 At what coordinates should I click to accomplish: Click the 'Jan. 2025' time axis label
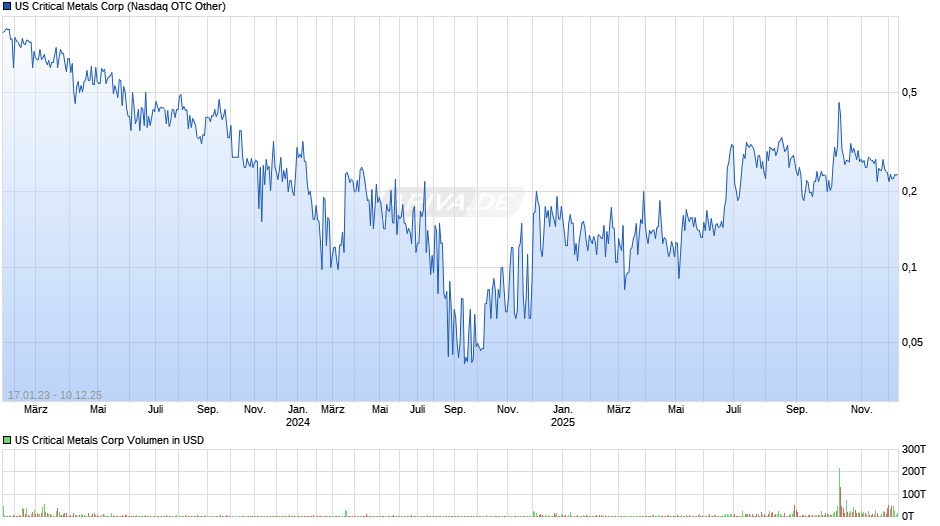point(563,416)
